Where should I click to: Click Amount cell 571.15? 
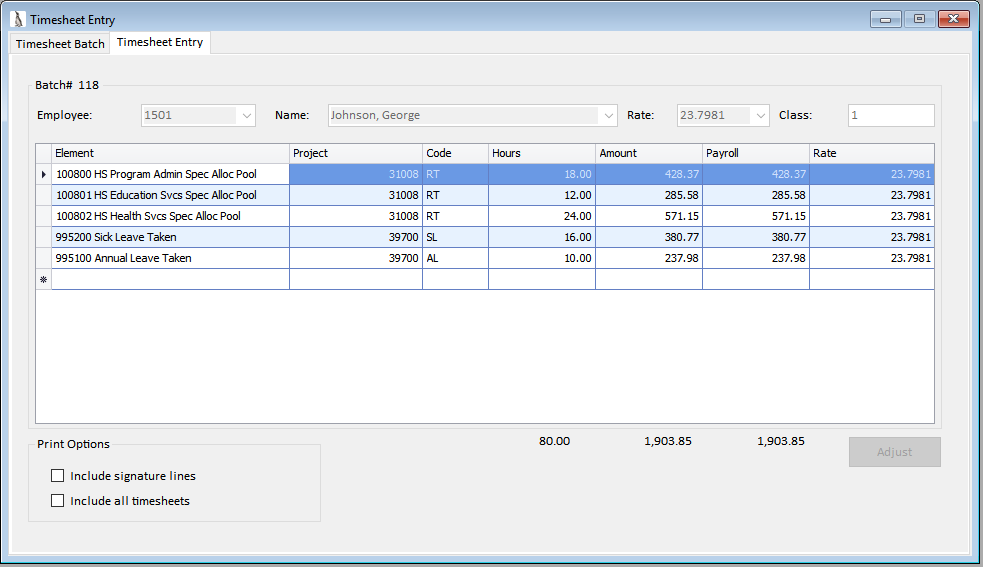click(649, 216)
